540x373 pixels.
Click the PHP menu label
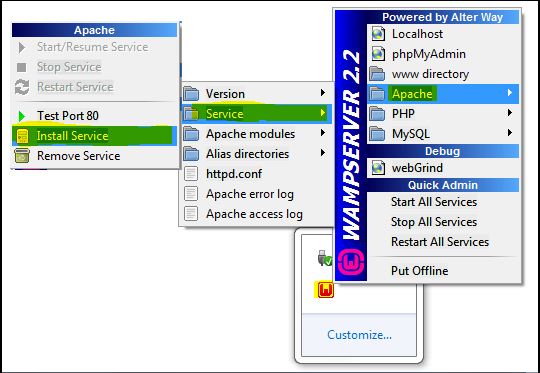pos(403,114)
